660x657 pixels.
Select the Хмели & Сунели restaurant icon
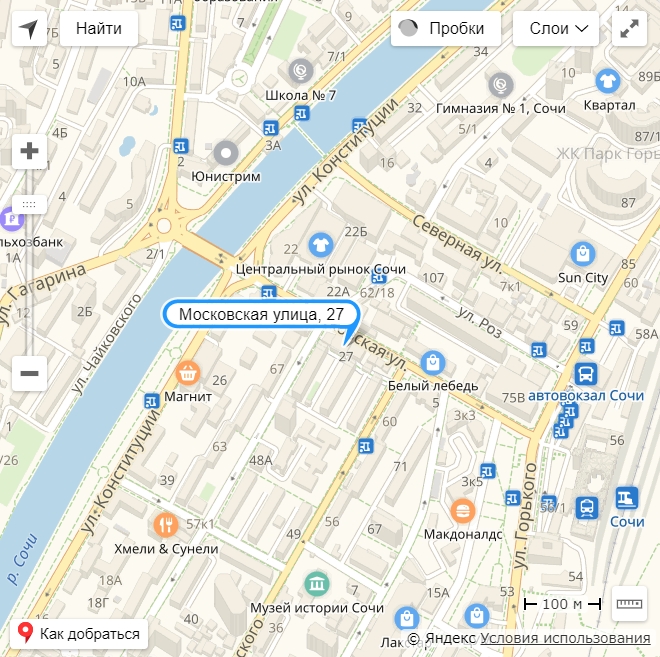click(166, 525)
